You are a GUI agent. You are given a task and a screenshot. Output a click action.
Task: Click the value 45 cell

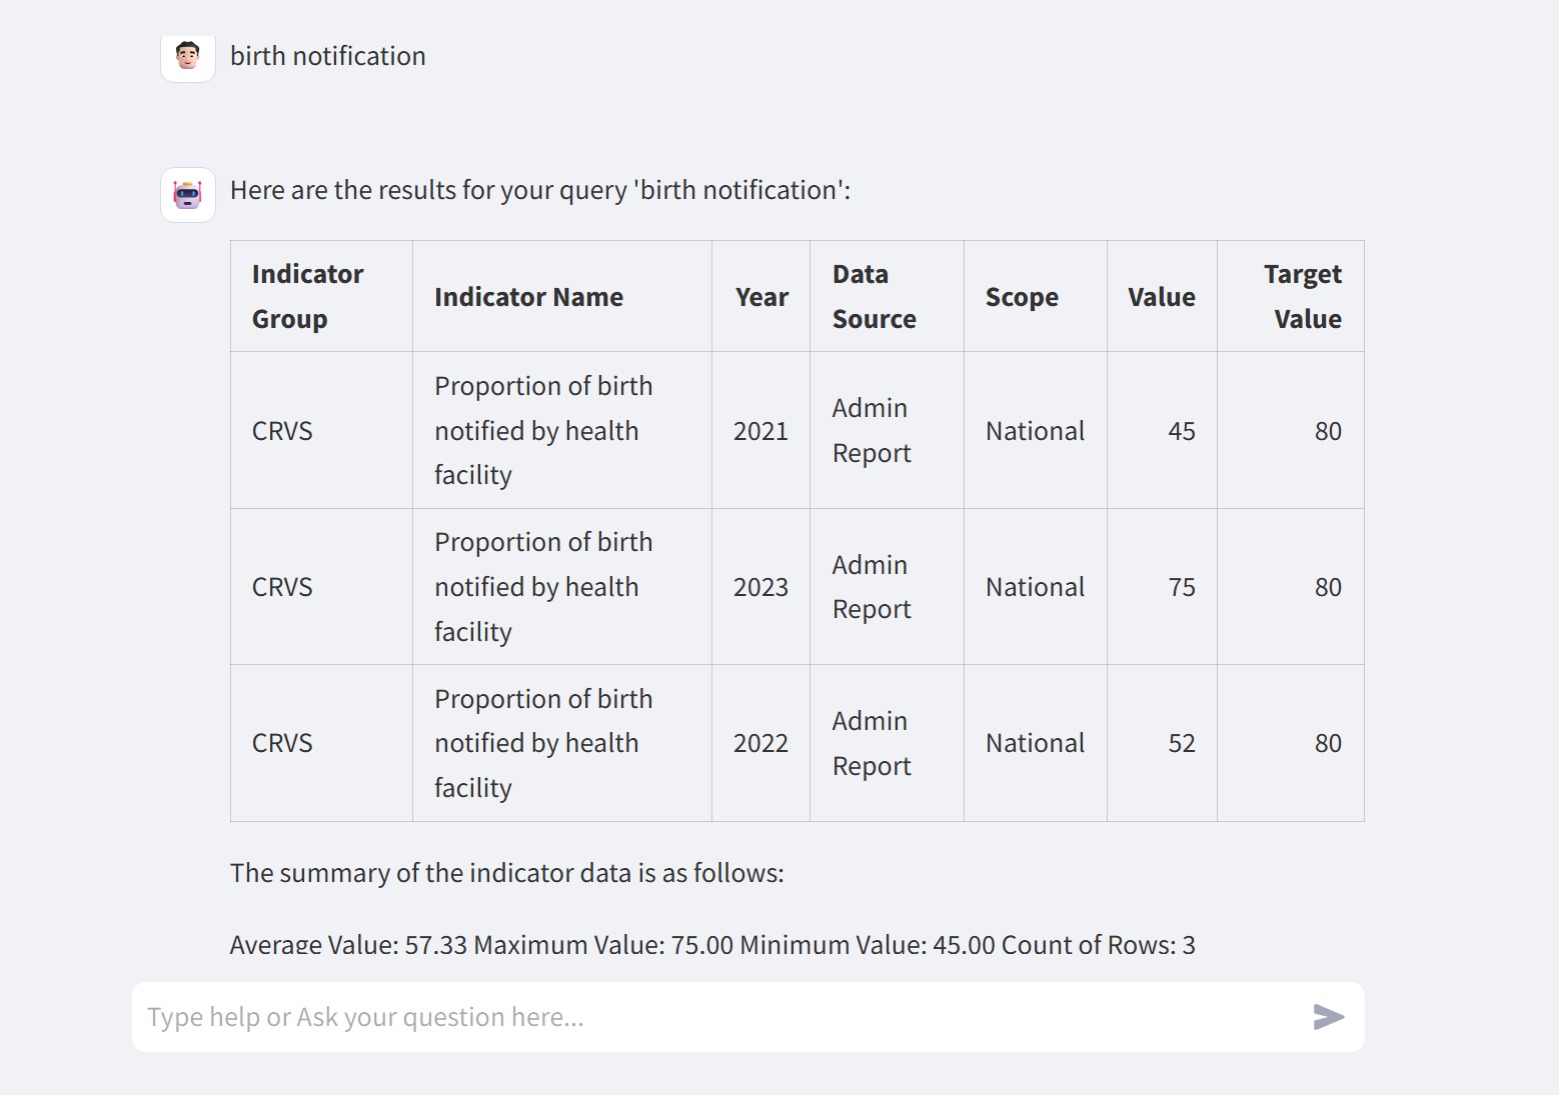click(x=1181, y=431)
